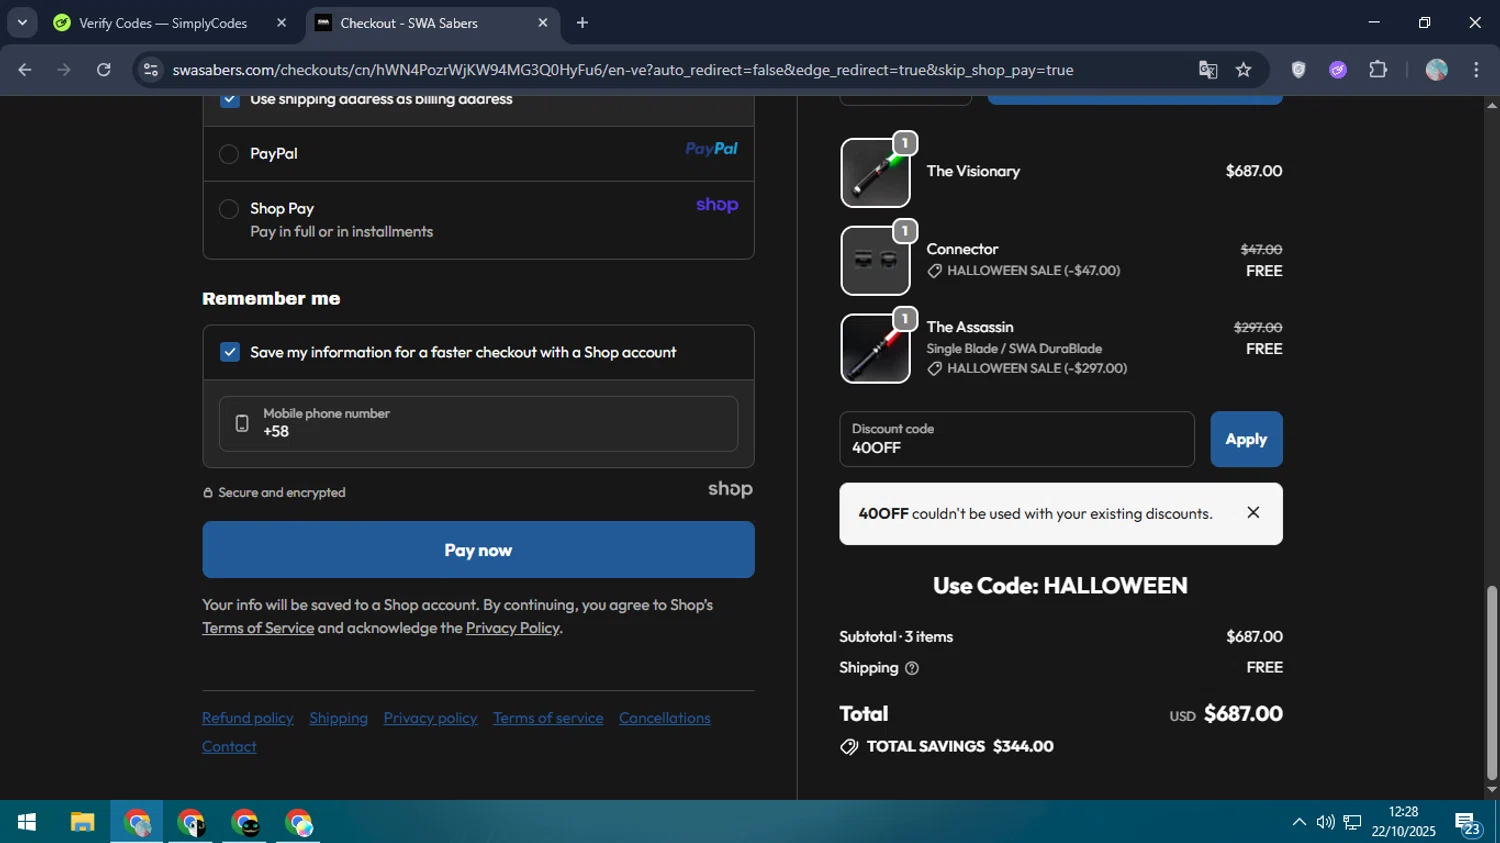The width and height of the screenshot is (1500, 843).
Task: Click the total savings tag icon
Action: 849,747
